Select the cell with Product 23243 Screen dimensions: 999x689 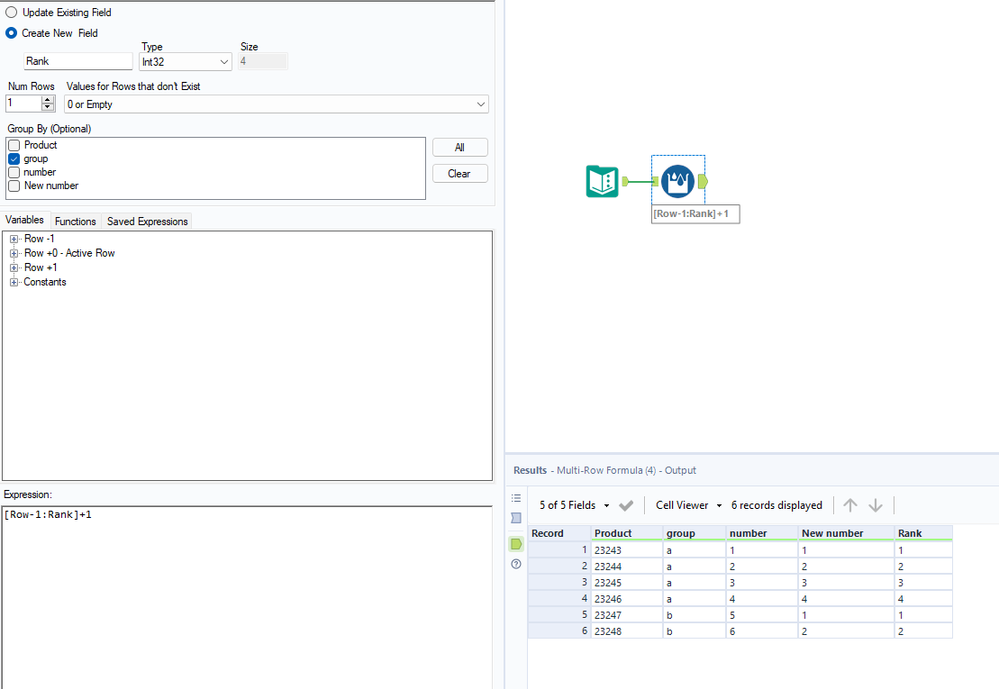[x=627, y=550]
